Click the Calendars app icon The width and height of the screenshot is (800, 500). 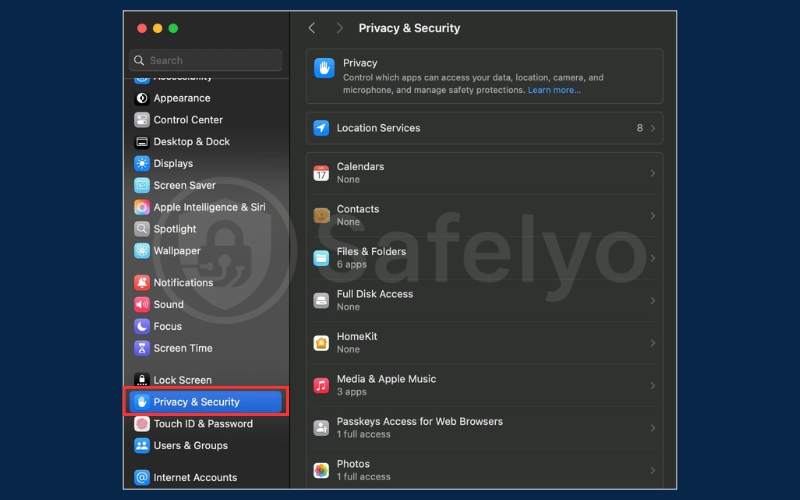tap(321, 173)
